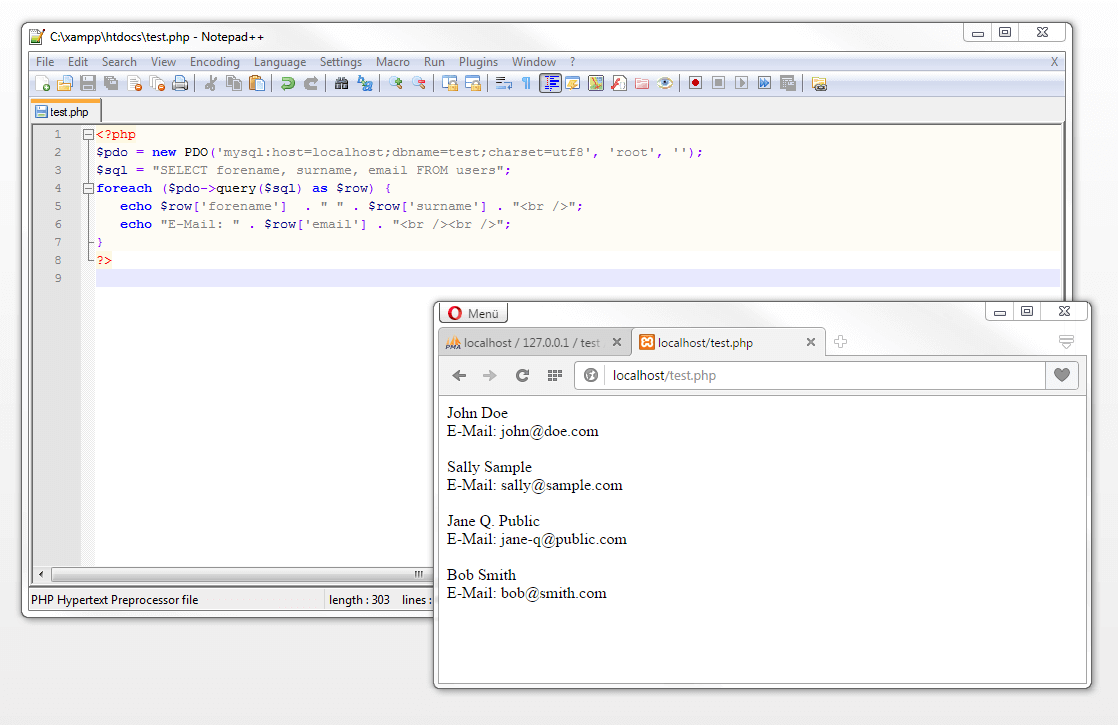Go forward in the Opera browser
Viewport: 1118px width, 725px height.
[x=490, y=376]
